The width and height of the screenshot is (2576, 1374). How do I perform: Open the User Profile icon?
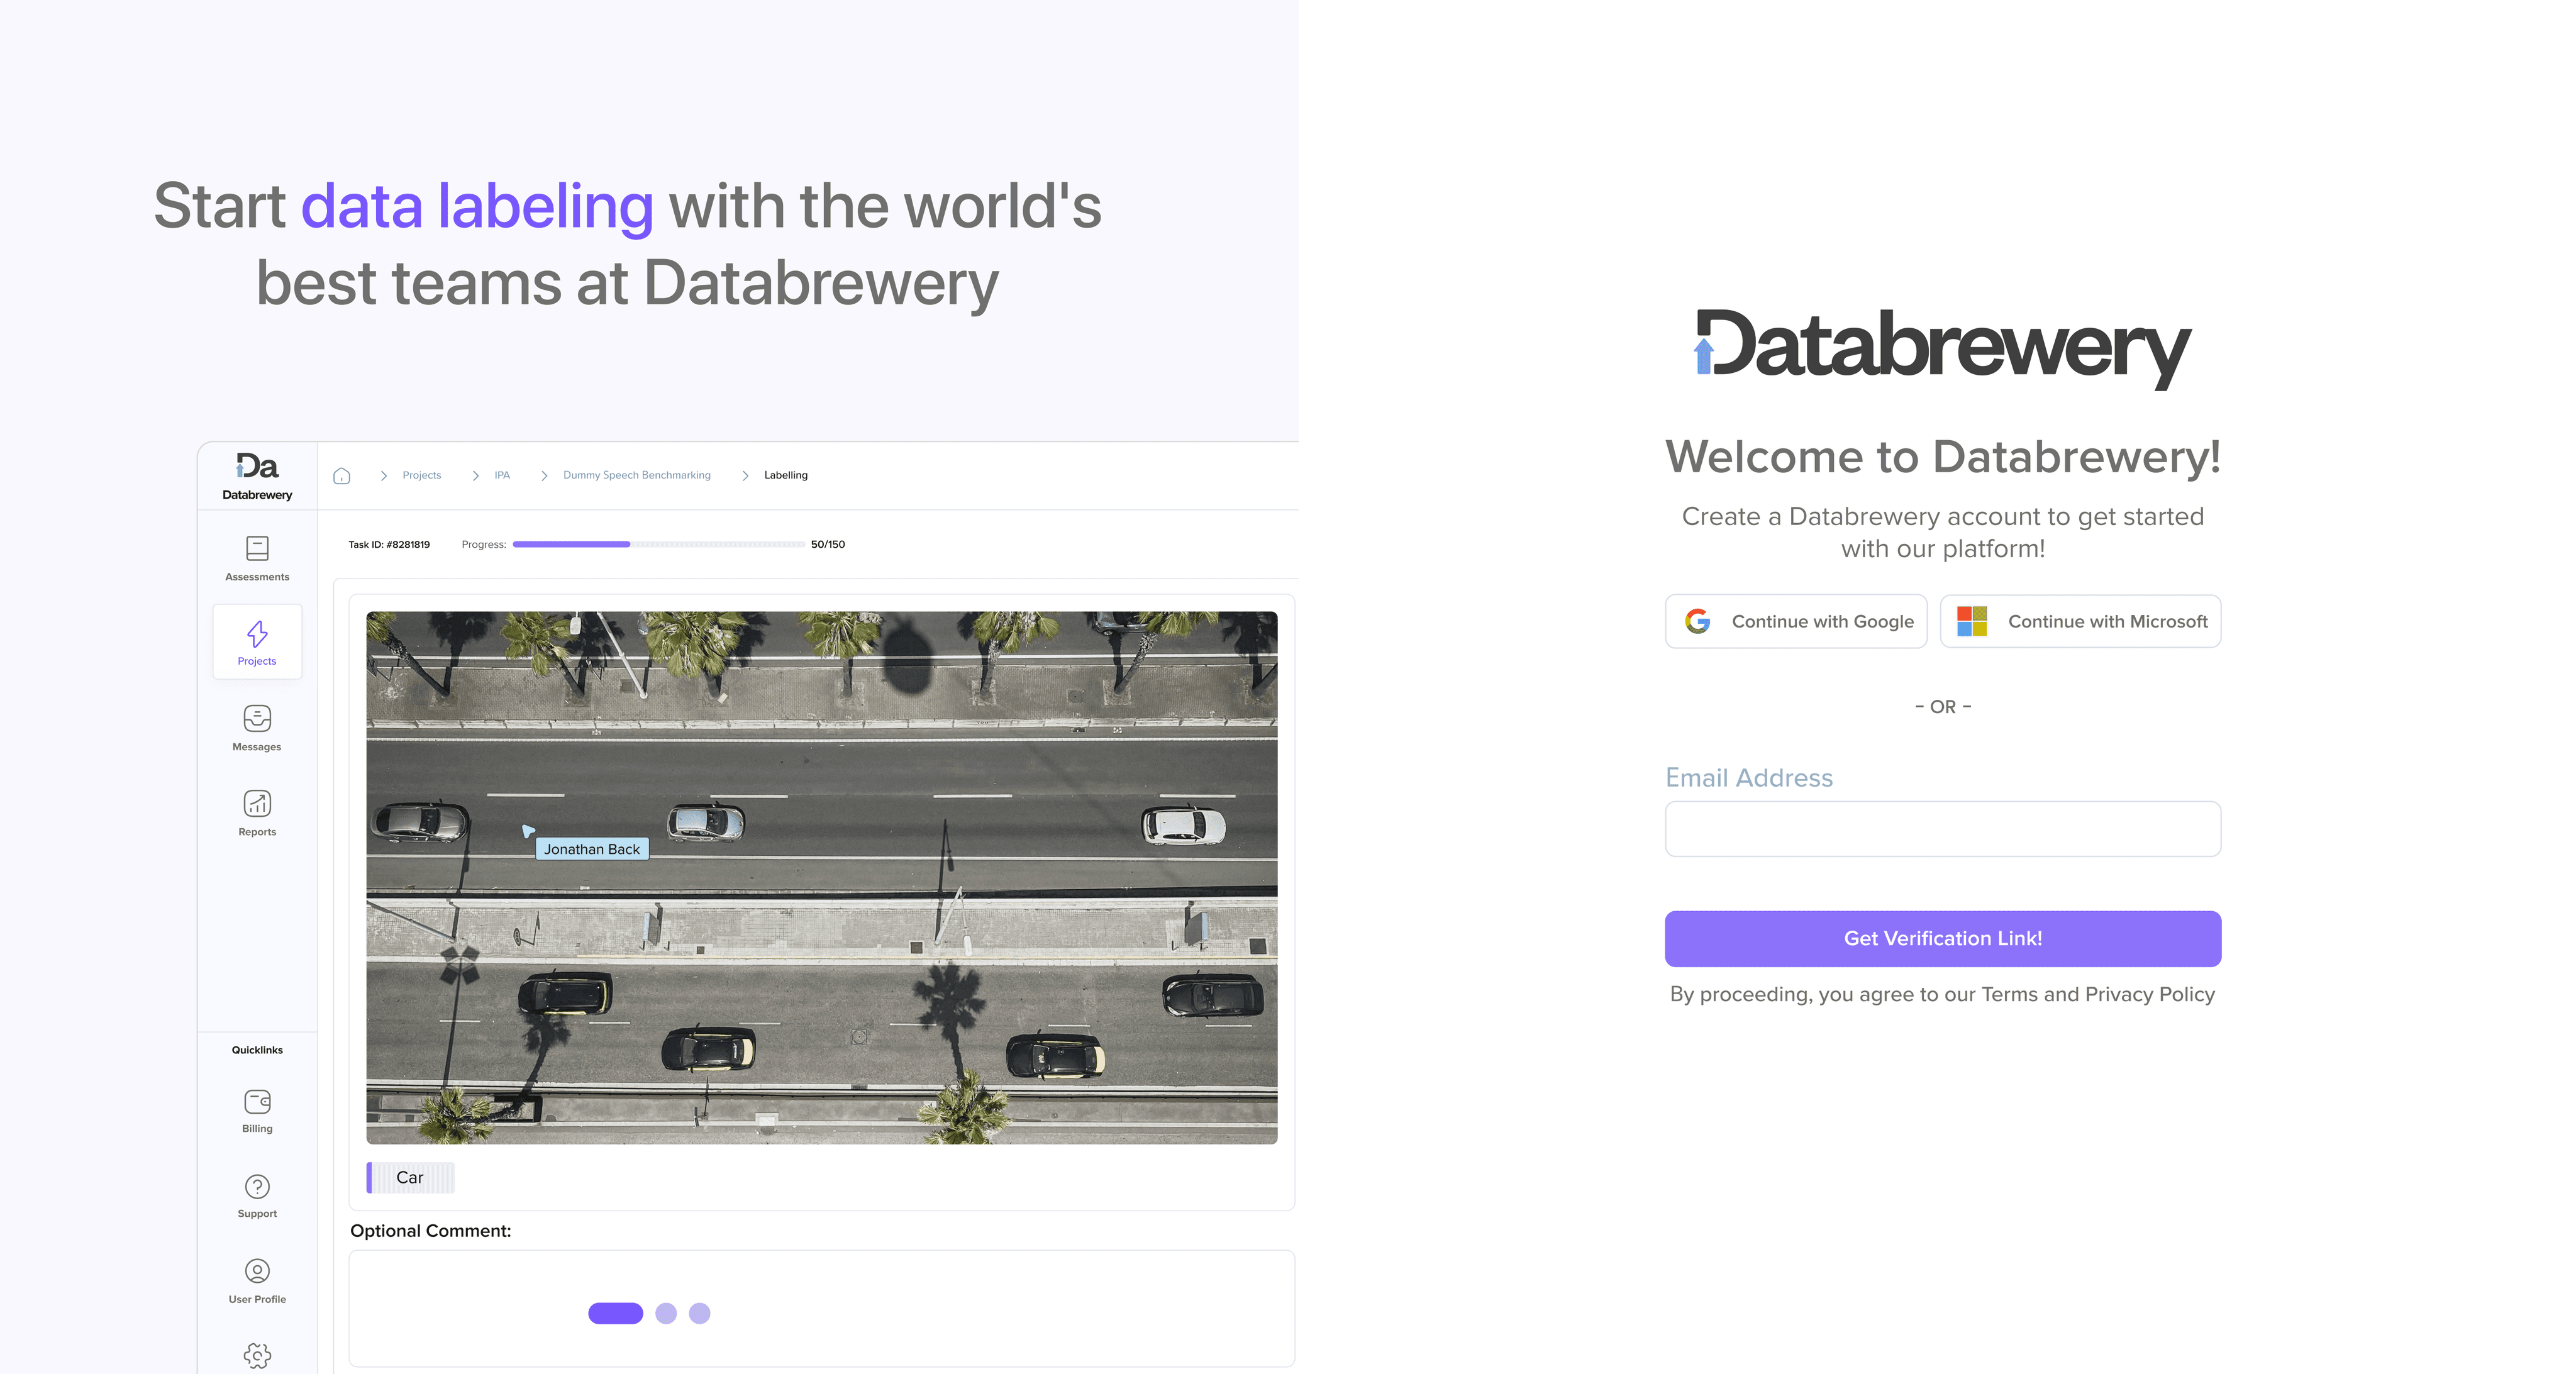(257, 1271)
